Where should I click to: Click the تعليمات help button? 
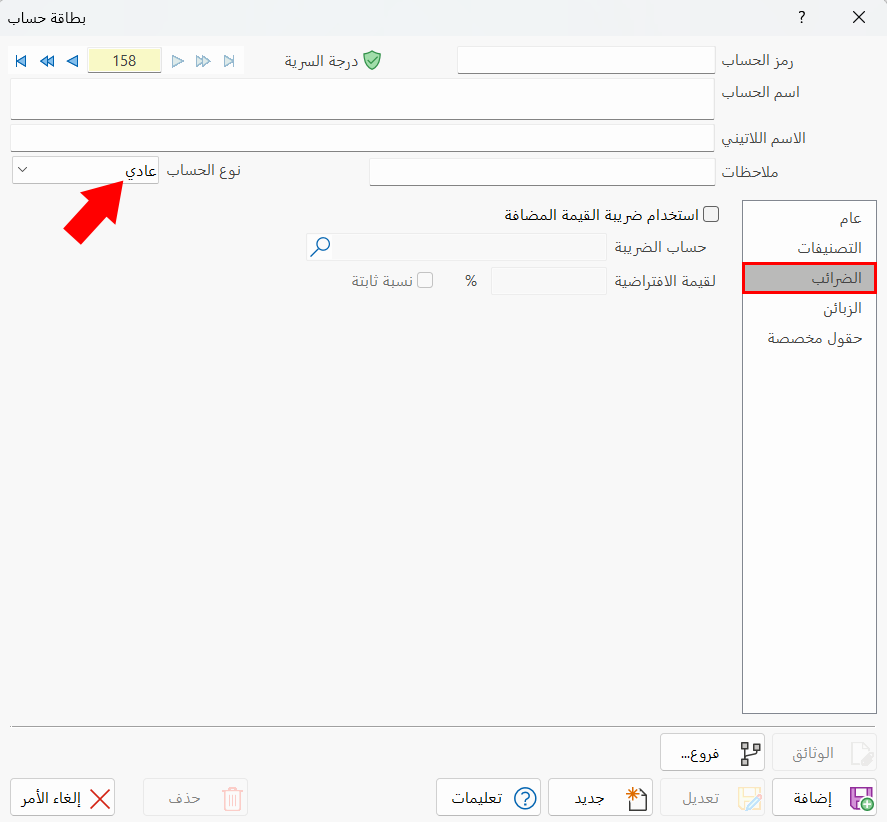pos(488,797)
